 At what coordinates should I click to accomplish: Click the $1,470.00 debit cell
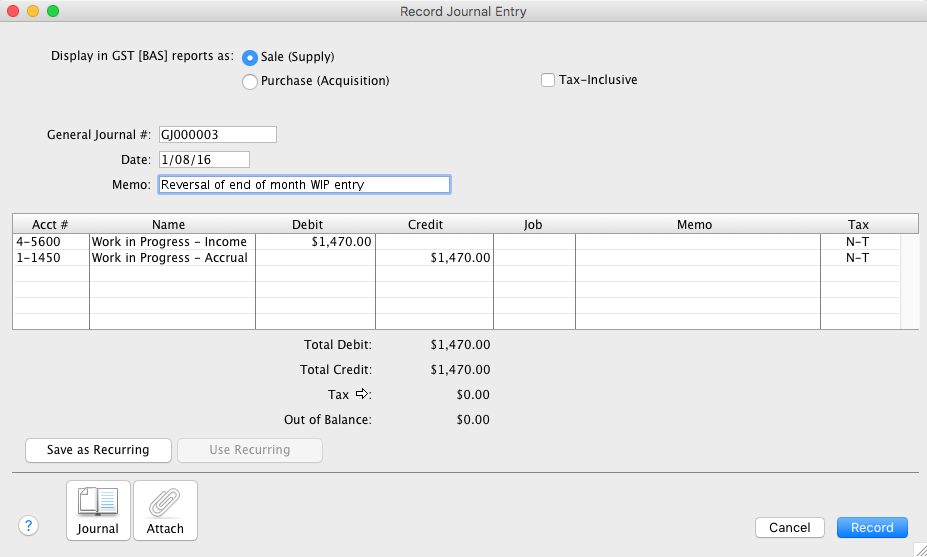315,242
